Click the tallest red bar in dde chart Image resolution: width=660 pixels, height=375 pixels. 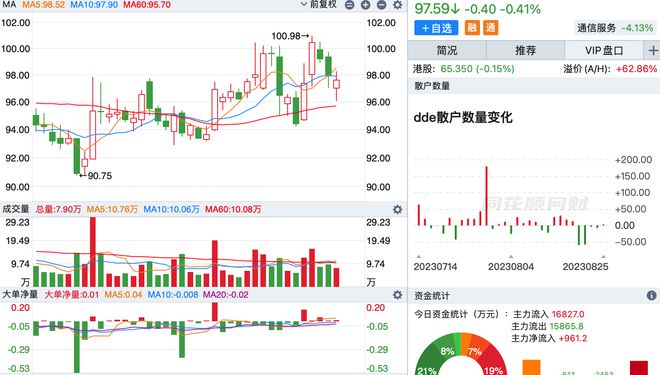click(x=487, y=196)
